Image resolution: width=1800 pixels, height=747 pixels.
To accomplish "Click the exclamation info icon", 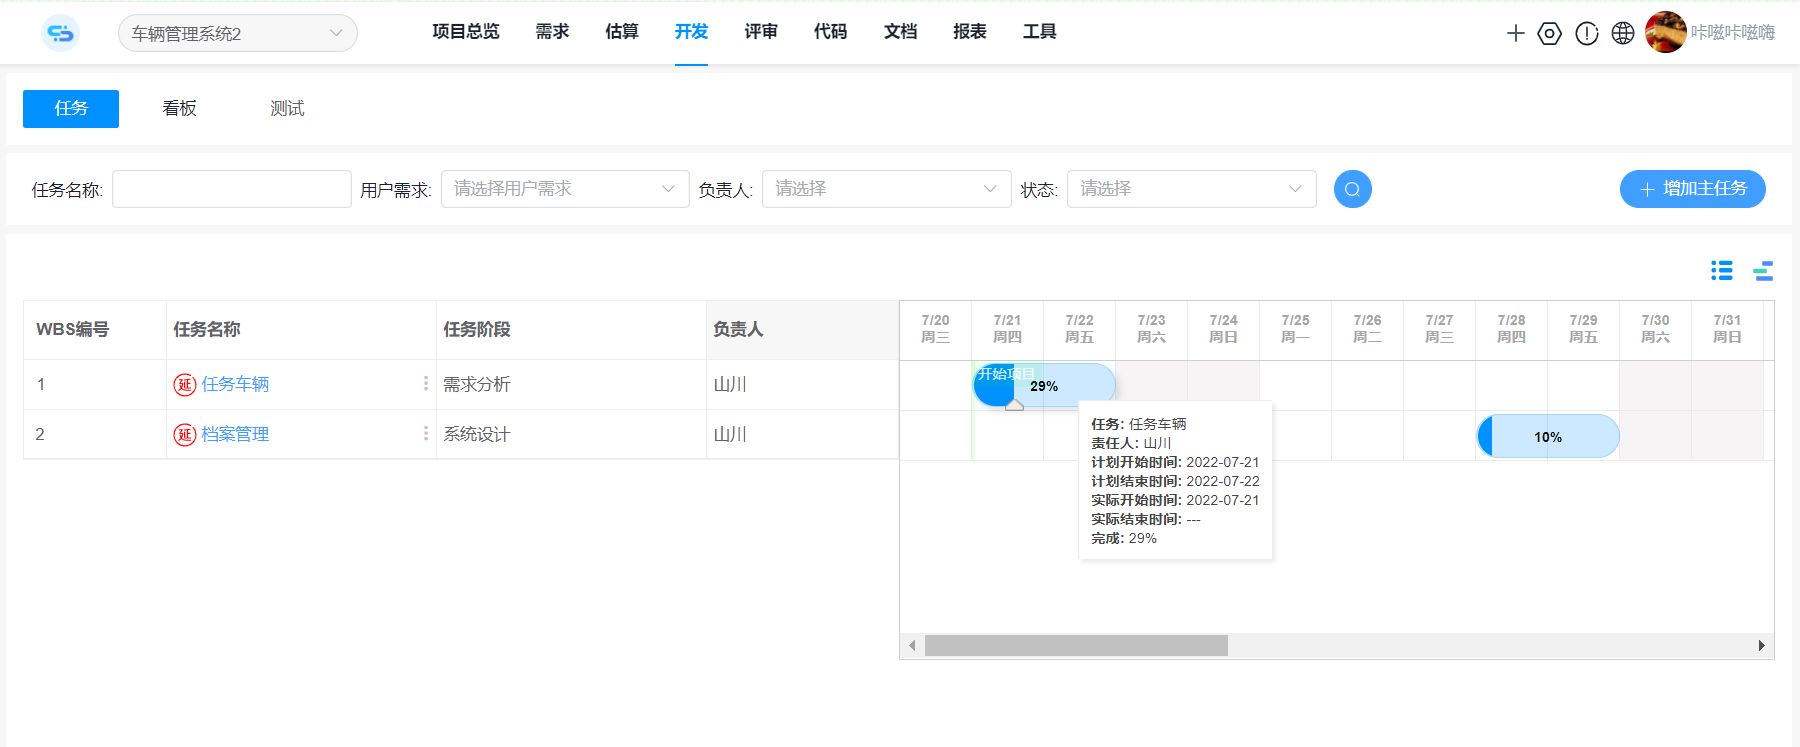I will [1587, 33].
